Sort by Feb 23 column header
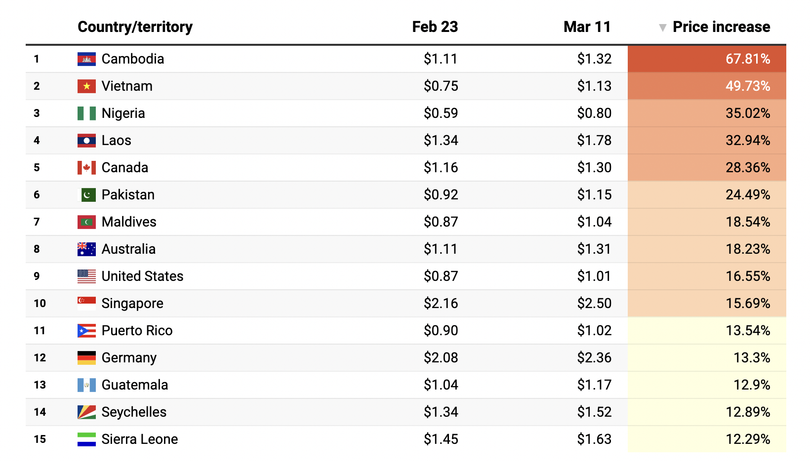This screenshot has height=461, width=810. pyautogui.click(x=435, y=27)
